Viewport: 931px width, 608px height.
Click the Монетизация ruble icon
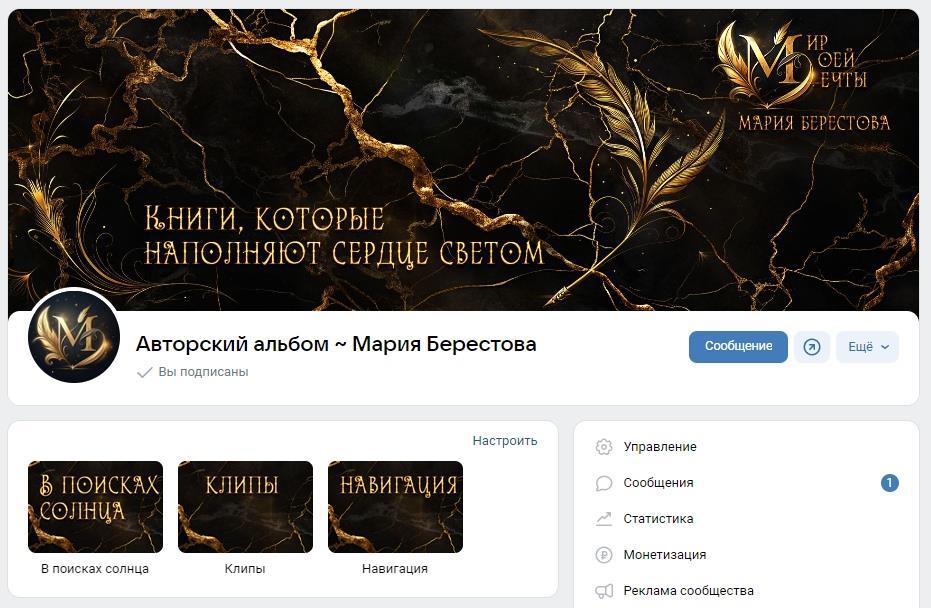[604, 555]
